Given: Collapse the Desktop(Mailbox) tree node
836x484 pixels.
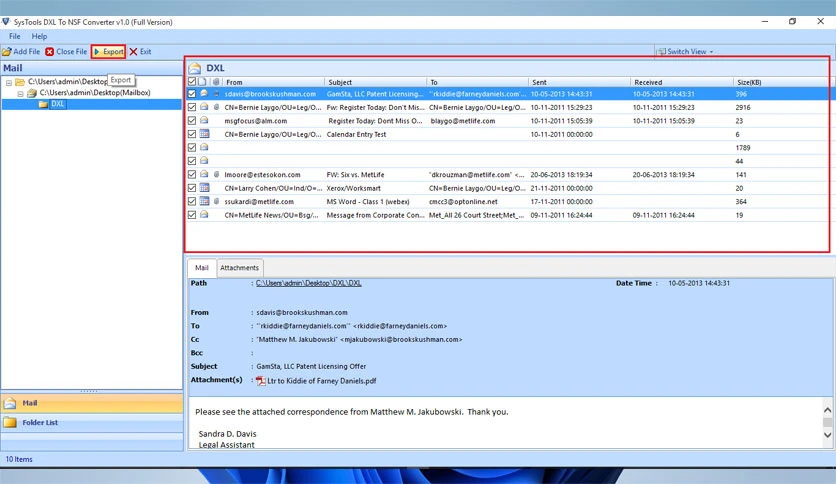Looking at the screenshot, I should pyautogui.click(x=20, y=94).
